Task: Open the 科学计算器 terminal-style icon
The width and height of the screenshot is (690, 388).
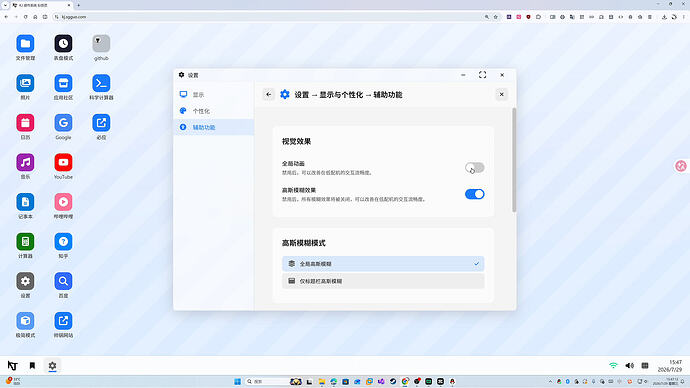Action: pos(101,84)
